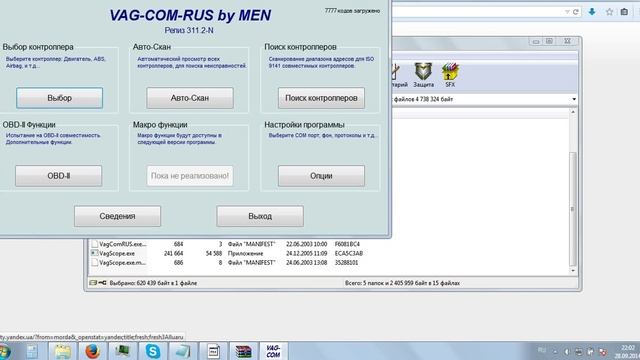This screenshot has height=360, width=640.
Task: Click WinRAR SFX toolbar icon
Action: 450,75
